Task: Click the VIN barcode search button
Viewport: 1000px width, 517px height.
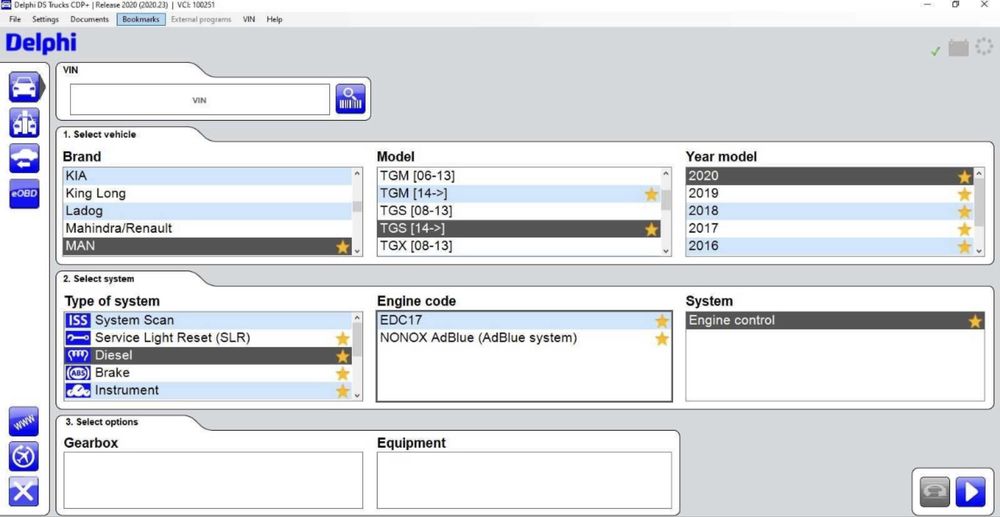Action: [351, 99]
